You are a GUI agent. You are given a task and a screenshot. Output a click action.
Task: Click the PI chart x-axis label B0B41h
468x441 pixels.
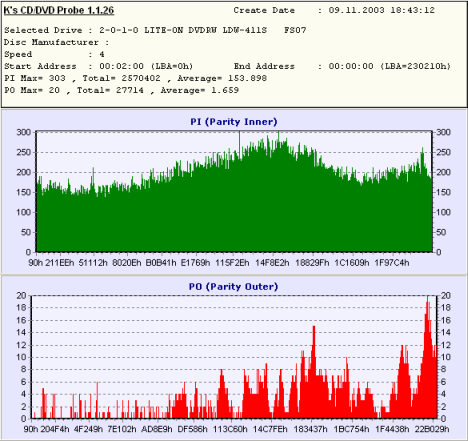pos(161,263)
